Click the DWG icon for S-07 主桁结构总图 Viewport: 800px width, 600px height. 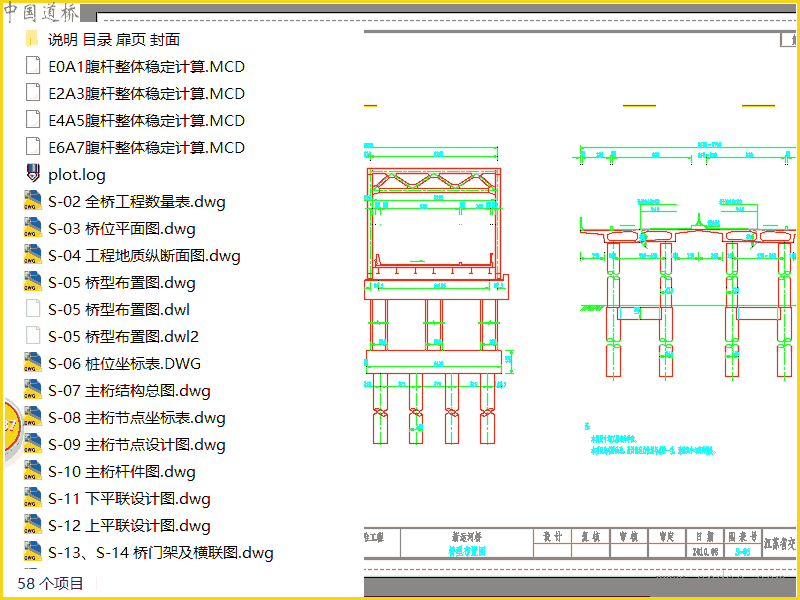[32, 390]
